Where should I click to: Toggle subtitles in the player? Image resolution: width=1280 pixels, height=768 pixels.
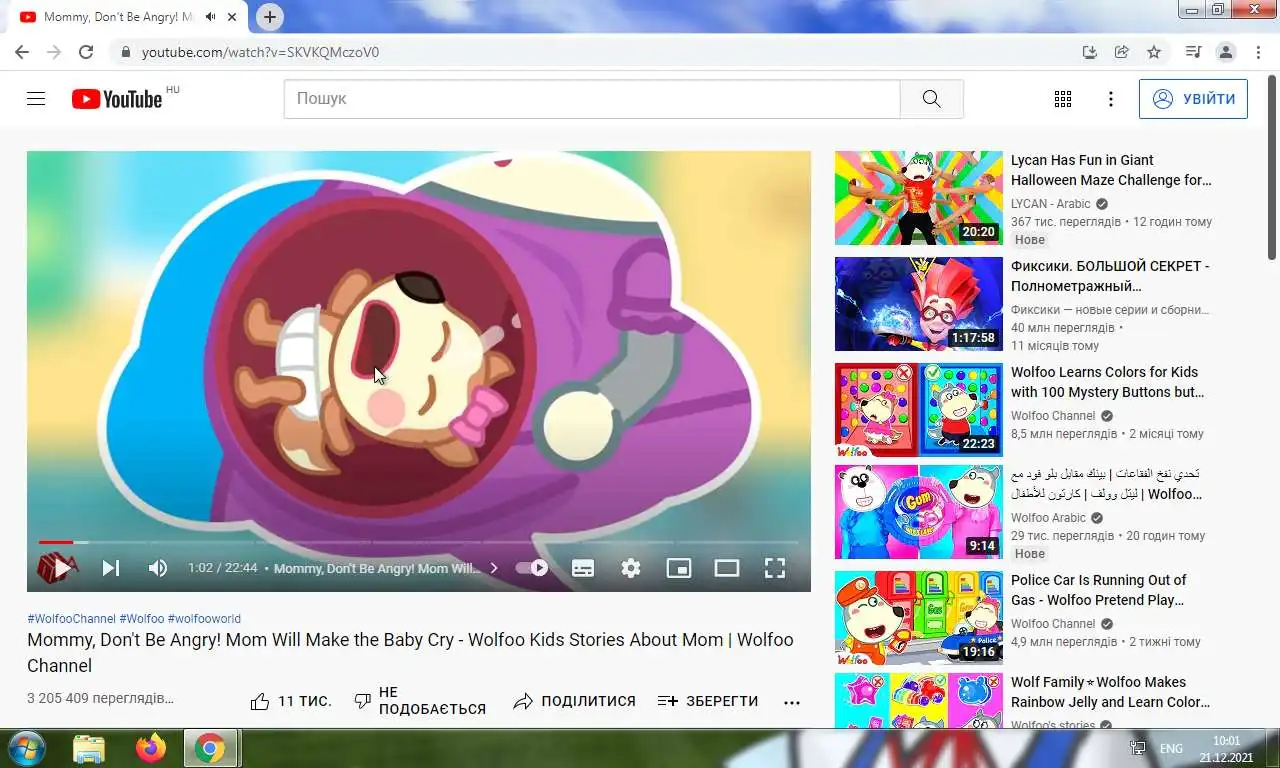pyautogui.click(x=583, y=568)
